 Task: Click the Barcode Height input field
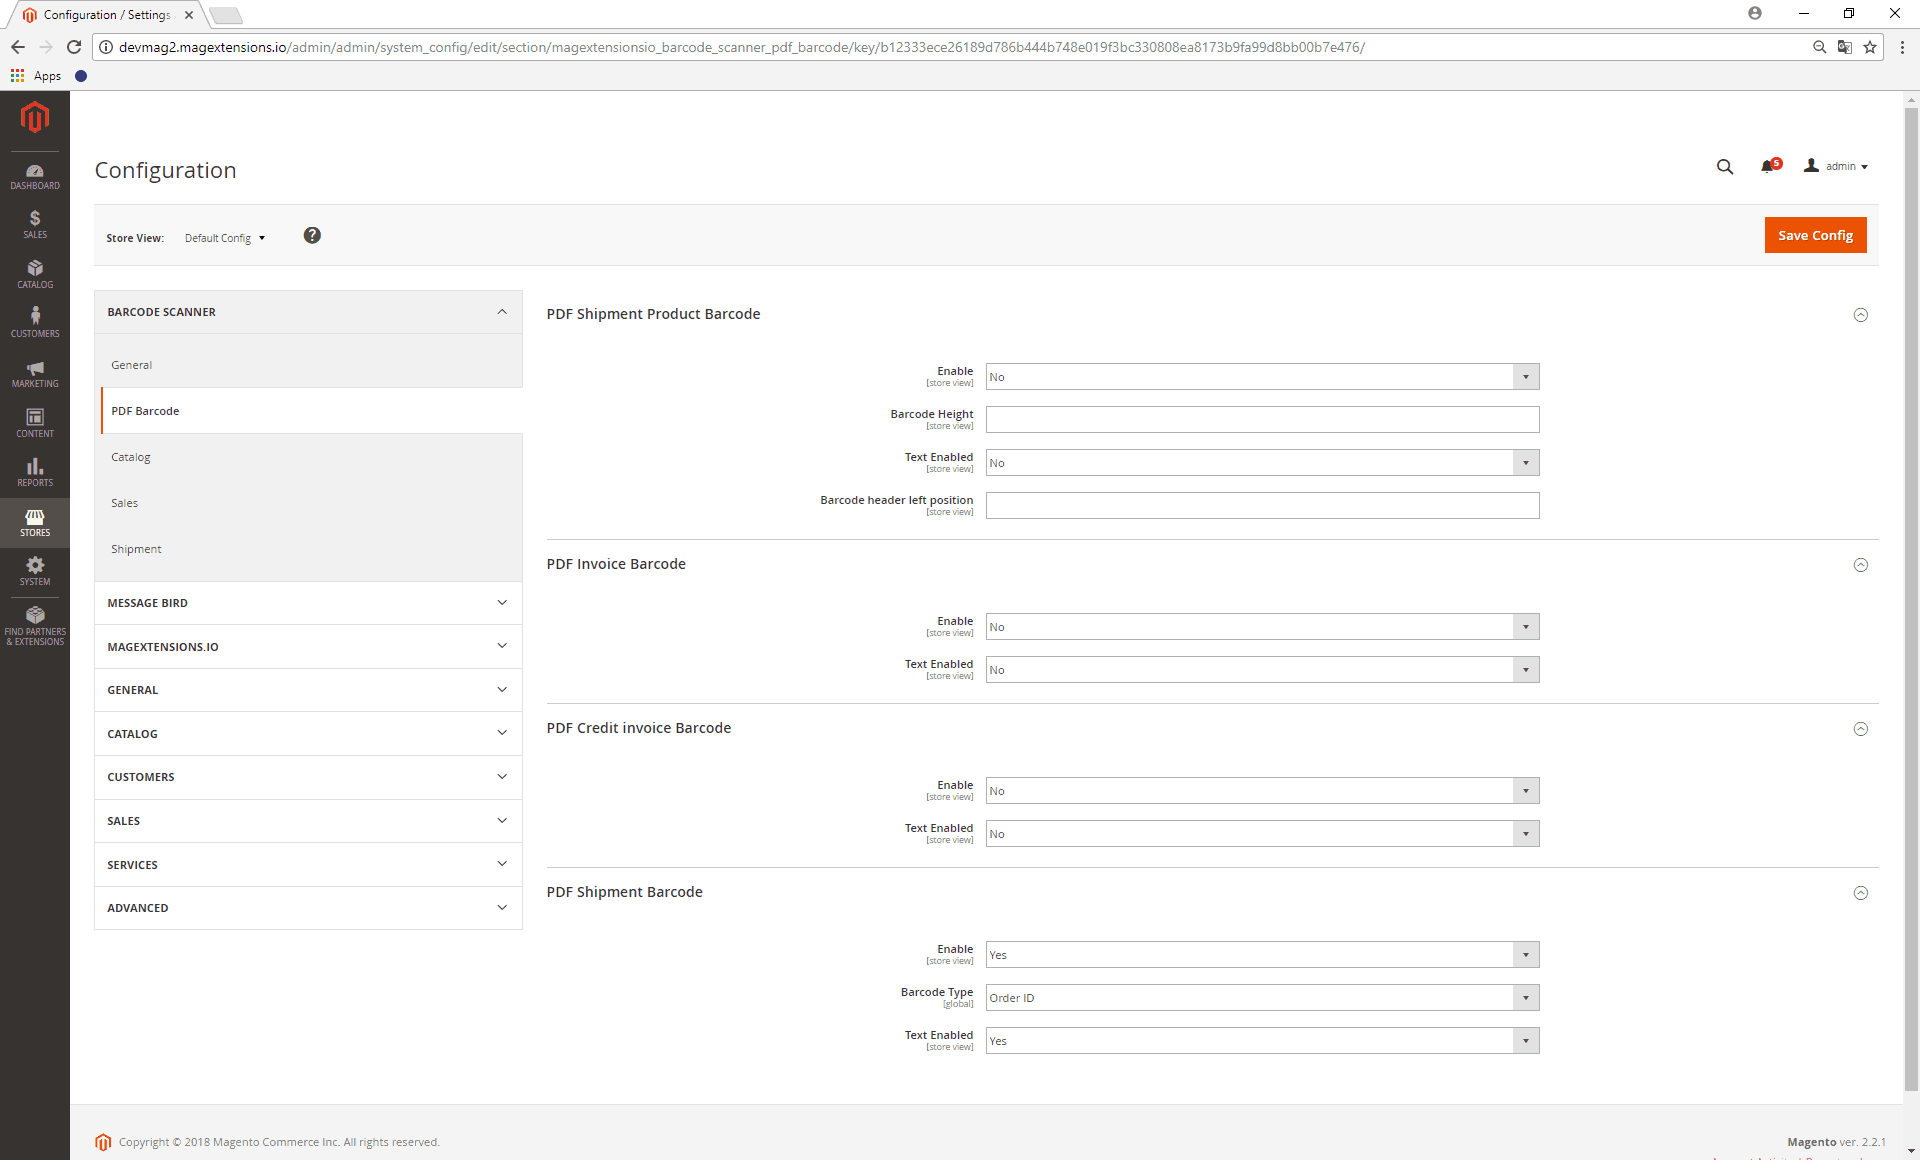pyautogui.click(x=1262, y=420)
